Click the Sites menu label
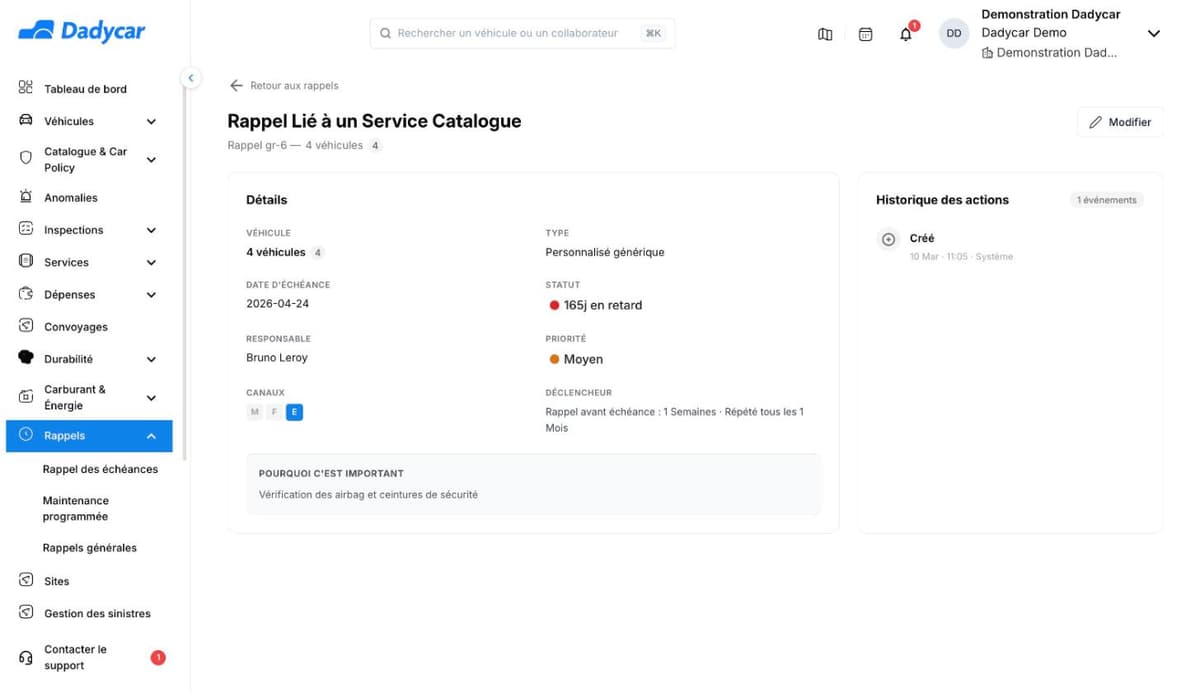The height and width of the screenshot is (692, 1200). [57, 581]
